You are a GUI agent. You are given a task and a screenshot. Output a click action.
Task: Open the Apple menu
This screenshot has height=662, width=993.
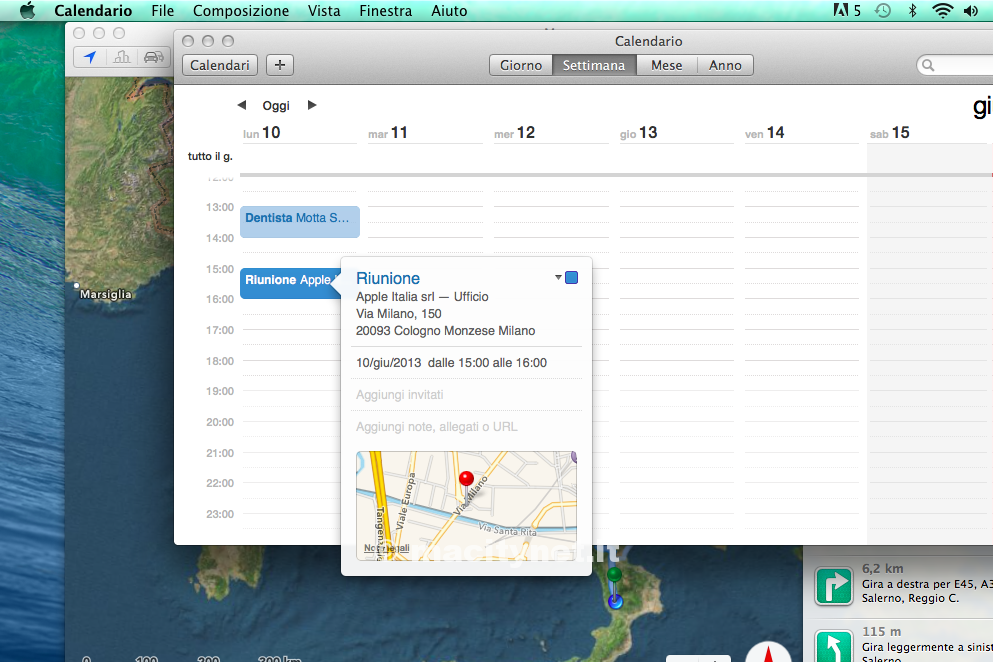coord(27,11)
